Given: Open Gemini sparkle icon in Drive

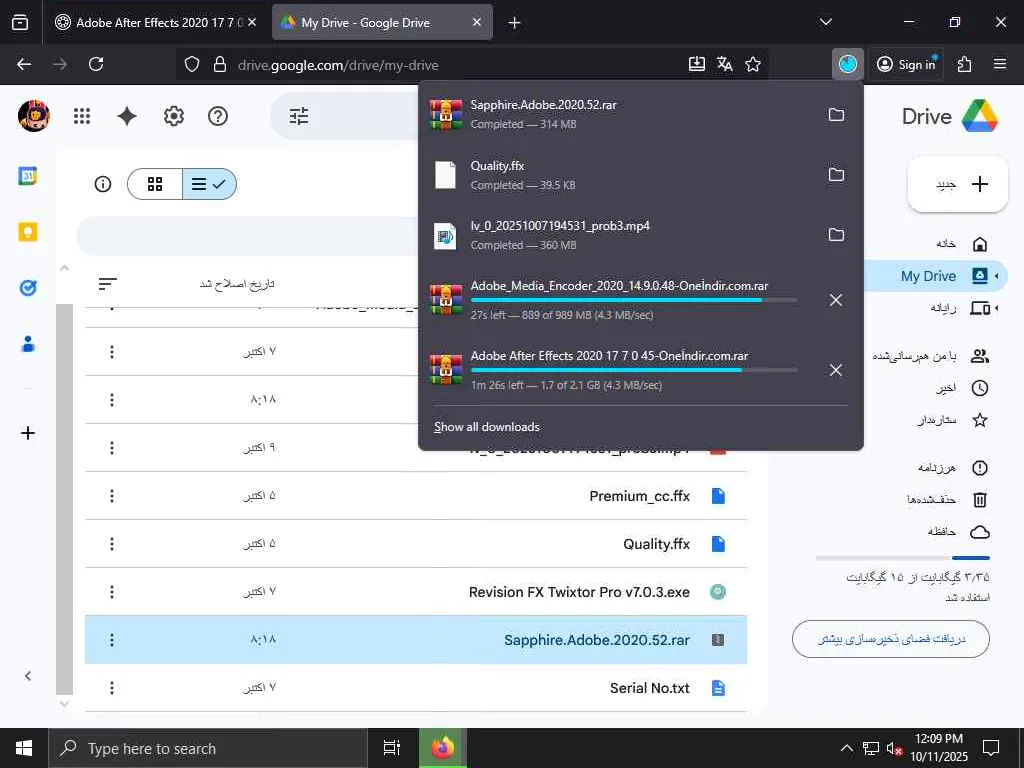Looking at the screenshot, I should pyautogui.click(x=127, y=116).
